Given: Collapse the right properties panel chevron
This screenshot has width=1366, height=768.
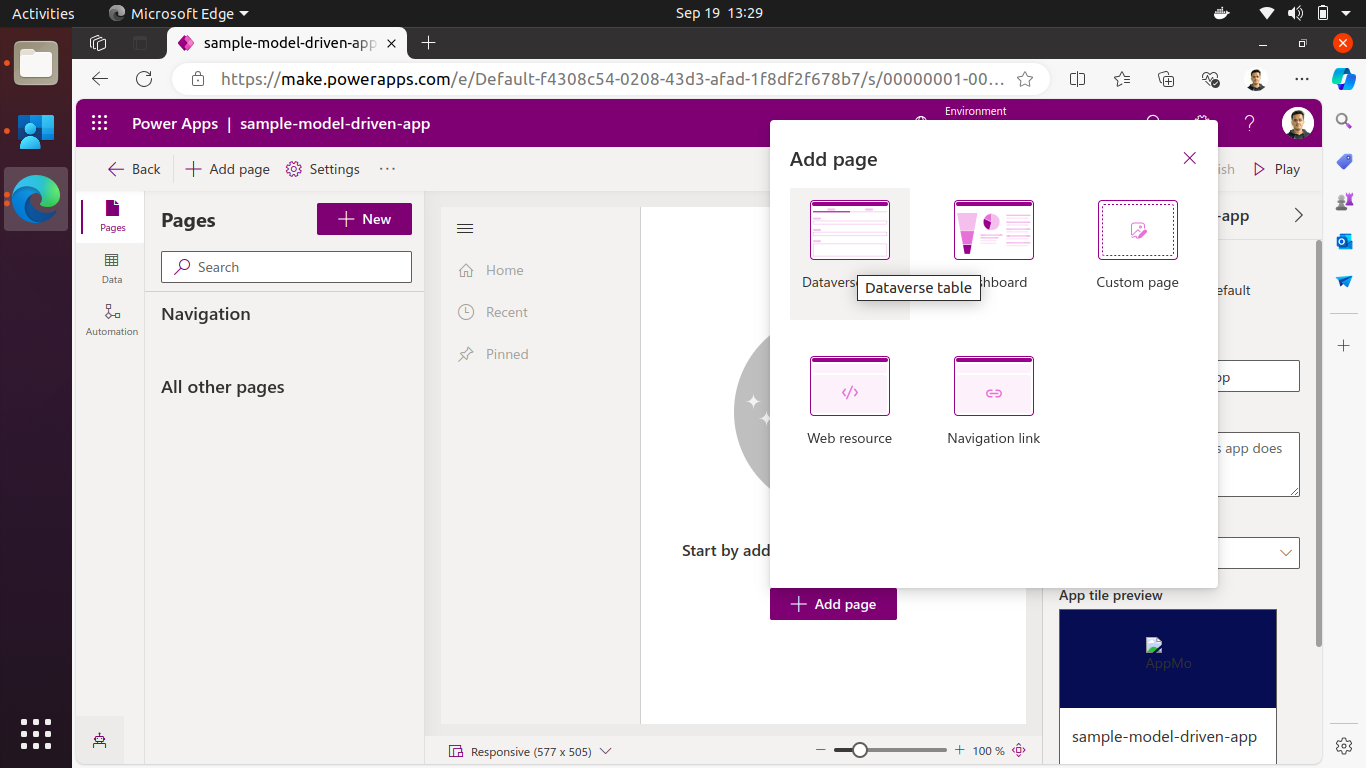Looking at the screenshot, I should click(1298, 214).
